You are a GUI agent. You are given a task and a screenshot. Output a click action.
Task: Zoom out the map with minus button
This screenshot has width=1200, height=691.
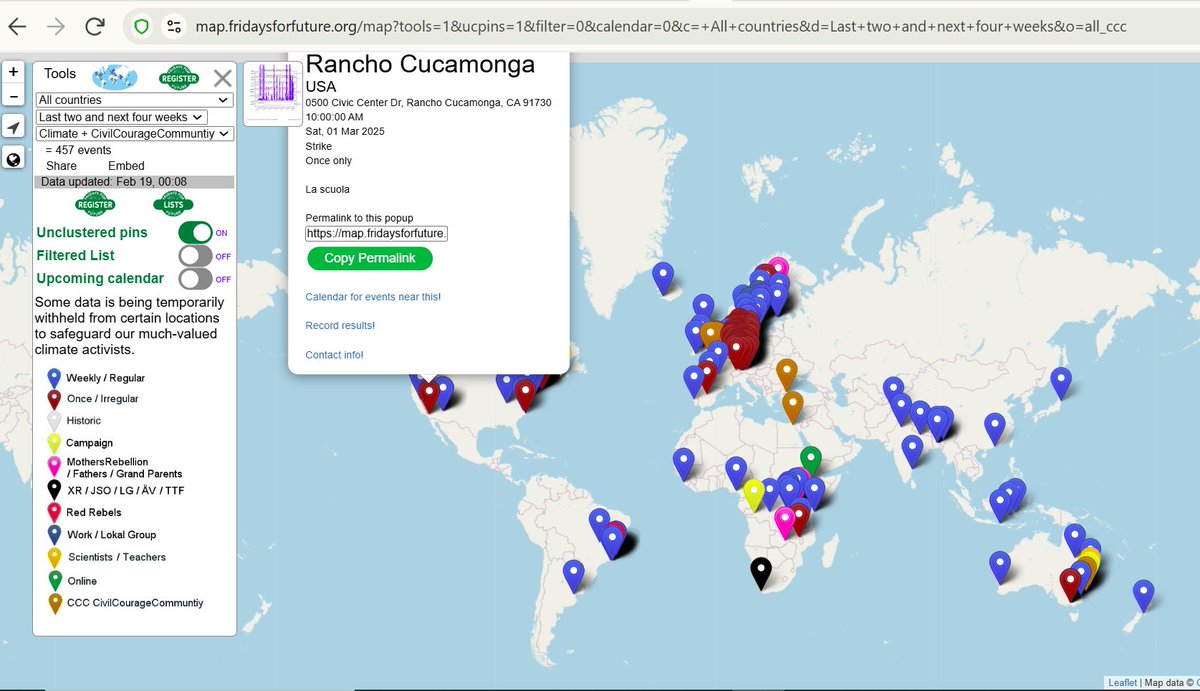tap(13, 96)
